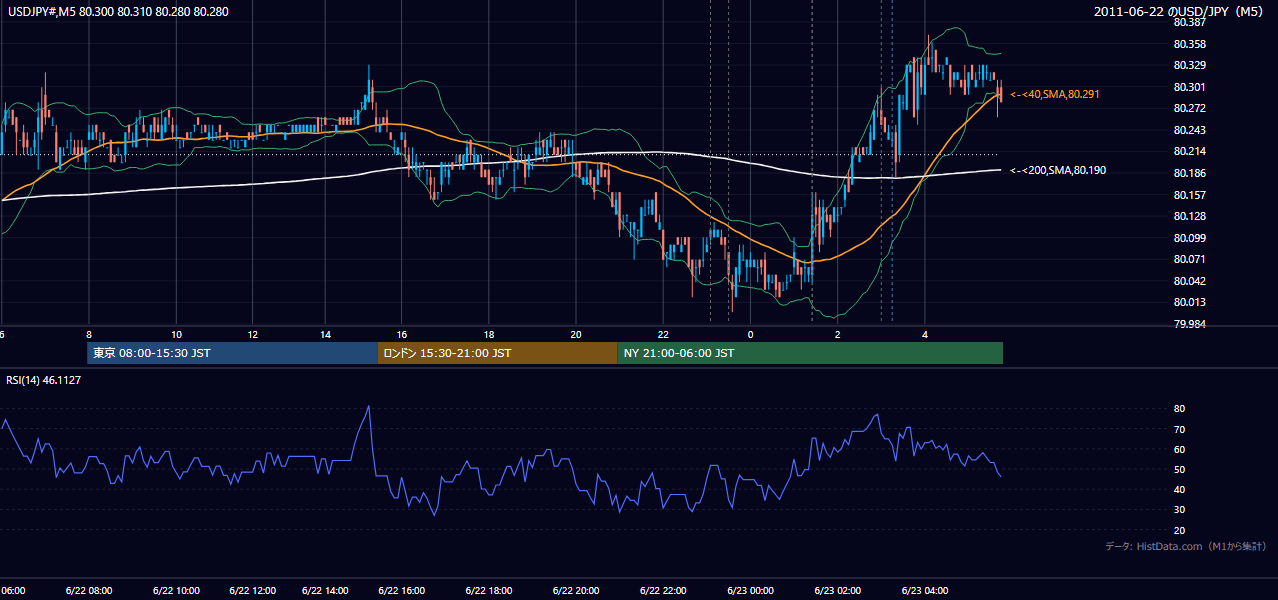Click the RSI 40 level label
Image resolution: width=1278 pixels, height=600 pixels.
(x=1179, y=489)
